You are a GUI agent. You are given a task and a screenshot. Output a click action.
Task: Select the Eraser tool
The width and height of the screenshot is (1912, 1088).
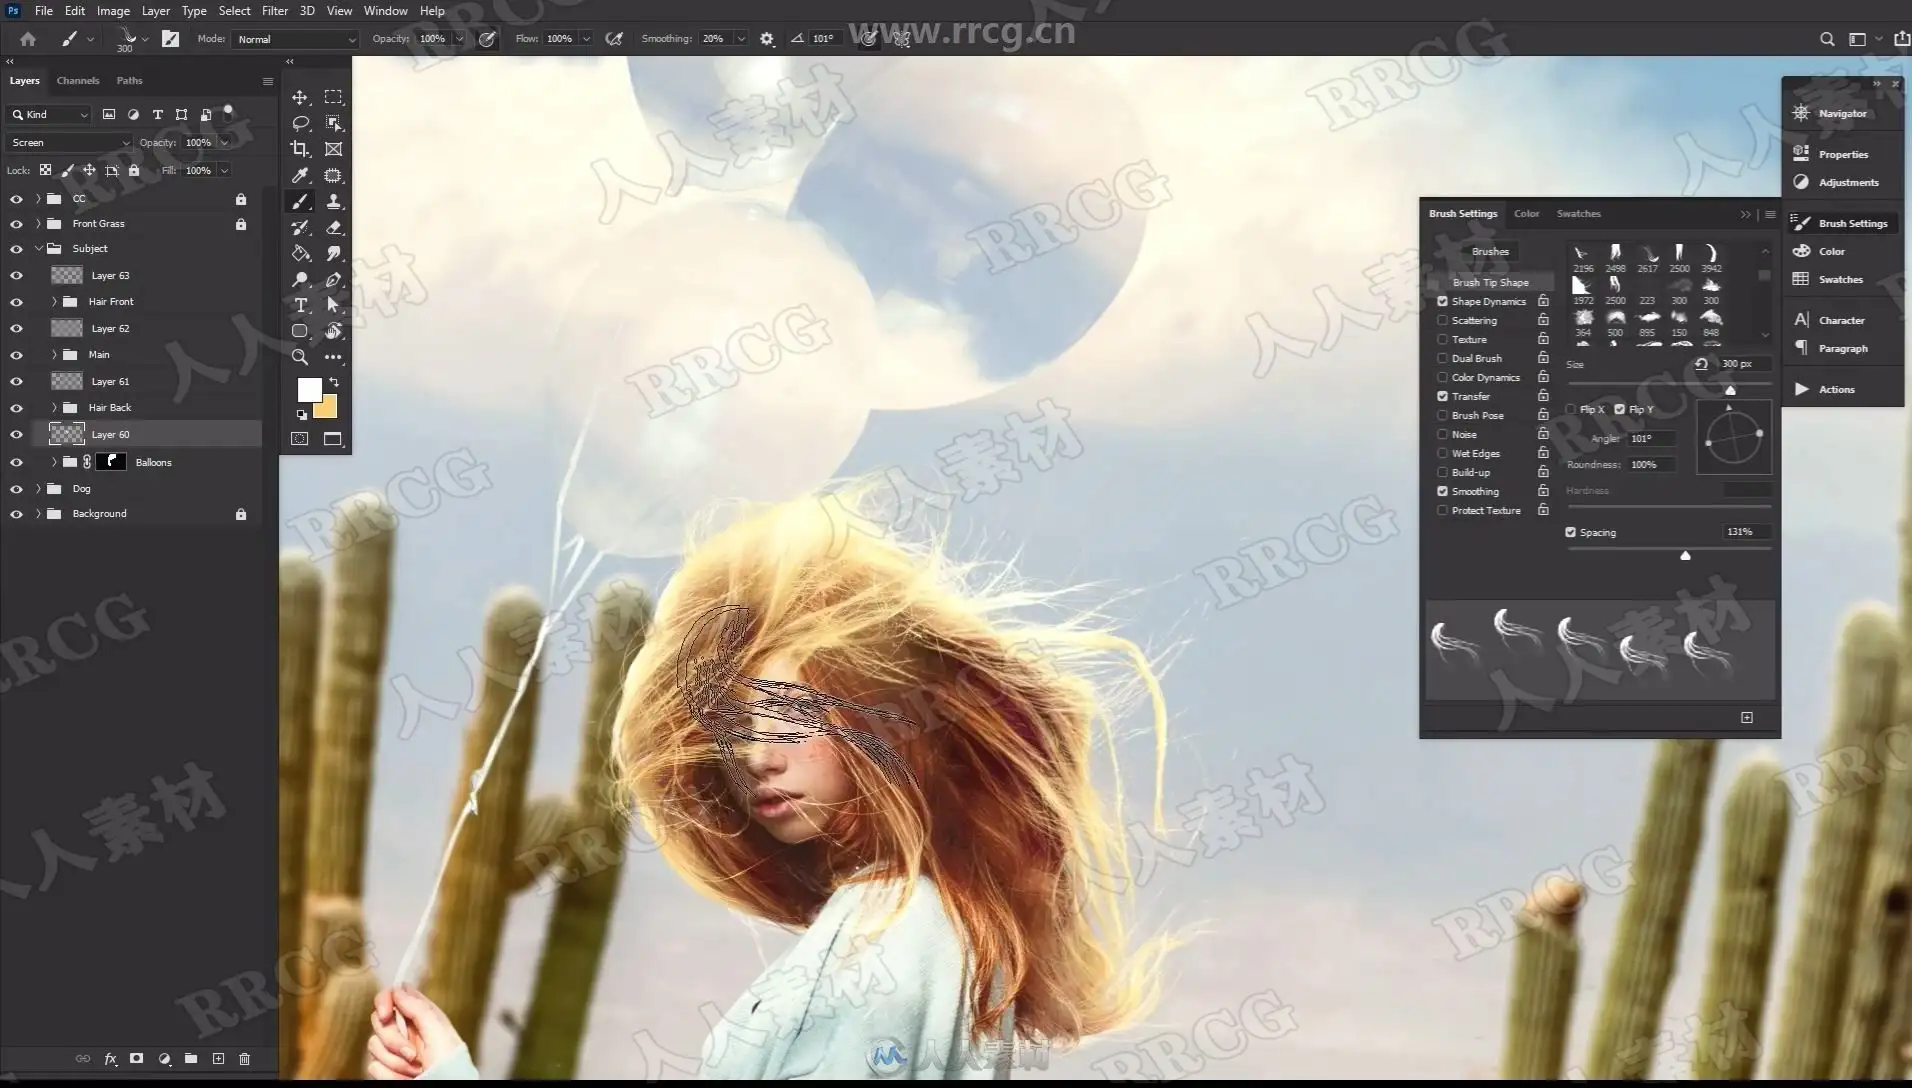(334, 227)
